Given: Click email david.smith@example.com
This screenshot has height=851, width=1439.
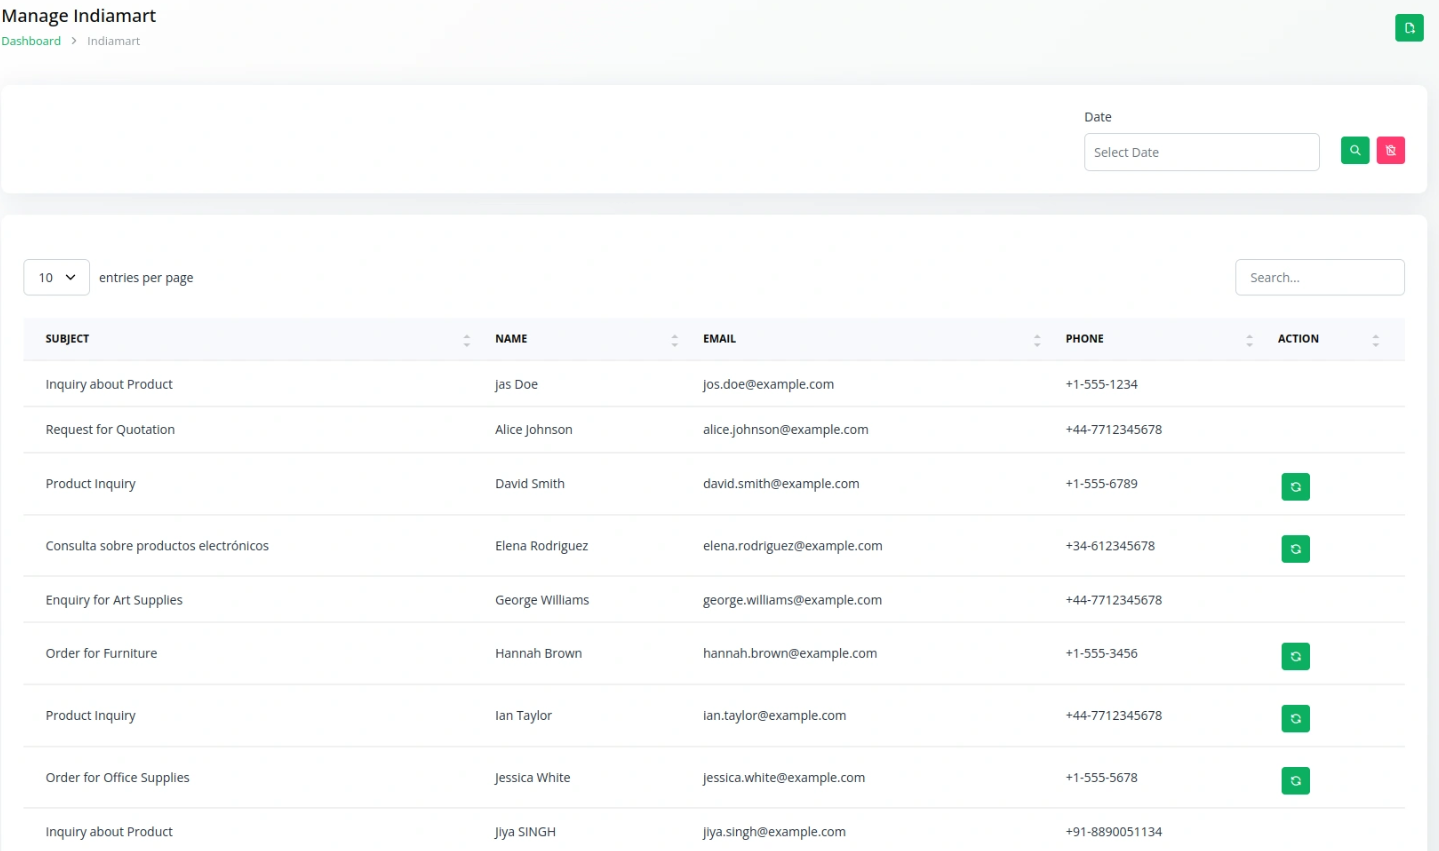Looking at the screenshot, I should (x=781, y=484).
